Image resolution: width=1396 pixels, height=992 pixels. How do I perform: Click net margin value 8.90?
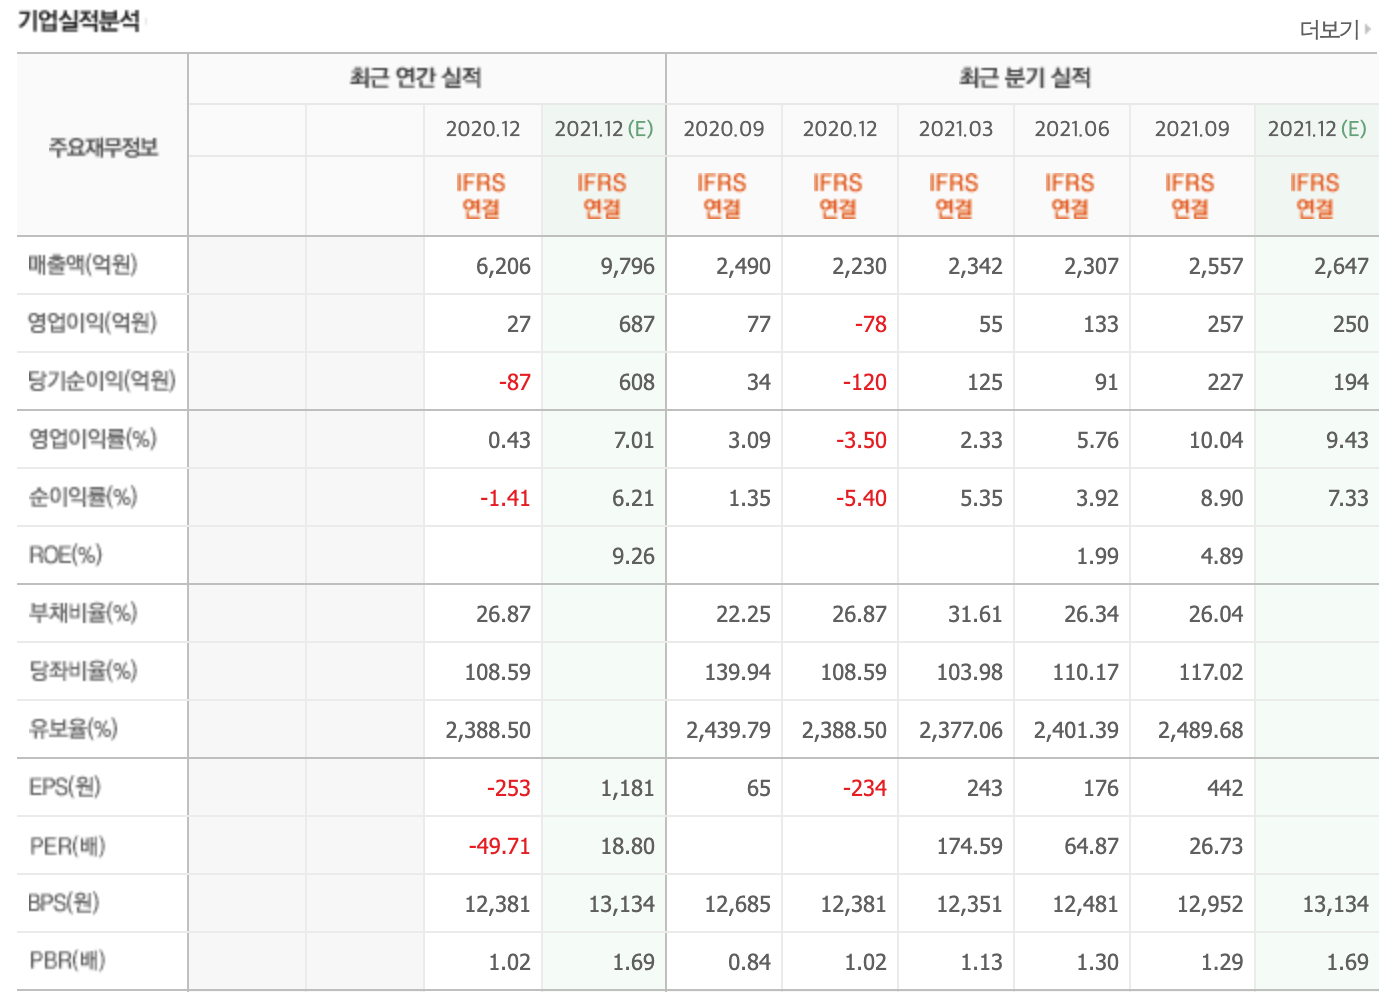point(1222,499)
